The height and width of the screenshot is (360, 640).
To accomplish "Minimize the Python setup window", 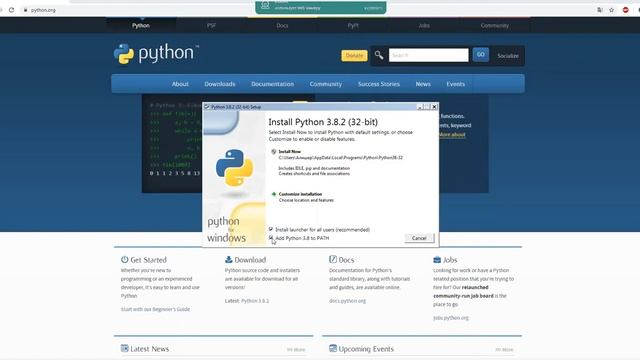I will coord(419,107).
